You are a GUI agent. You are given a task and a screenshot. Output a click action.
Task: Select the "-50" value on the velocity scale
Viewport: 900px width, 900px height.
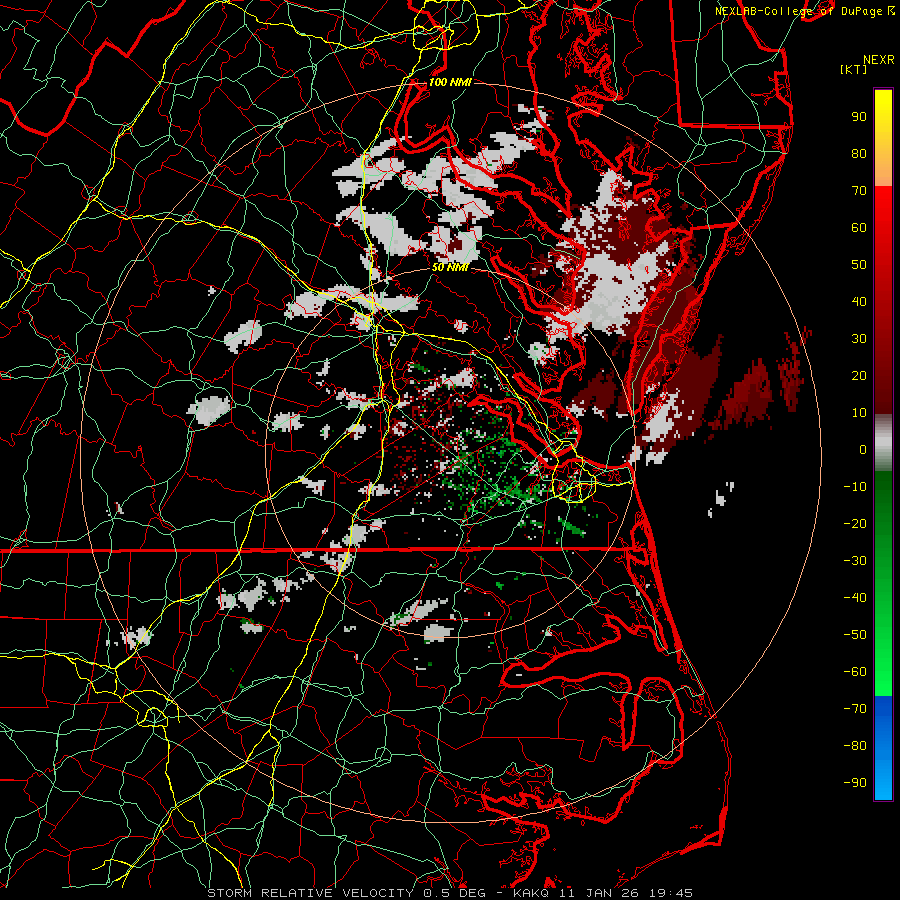coord(855,635)
